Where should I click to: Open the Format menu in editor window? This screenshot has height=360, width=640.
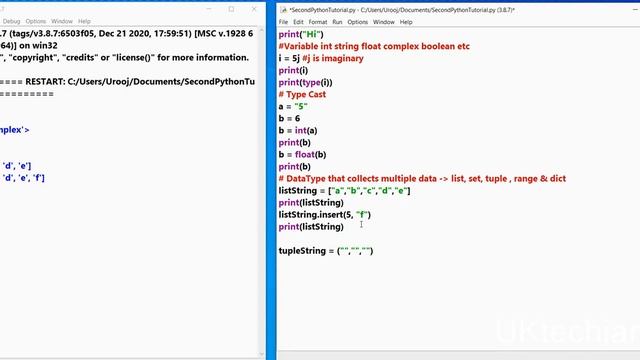click(318, 22)
